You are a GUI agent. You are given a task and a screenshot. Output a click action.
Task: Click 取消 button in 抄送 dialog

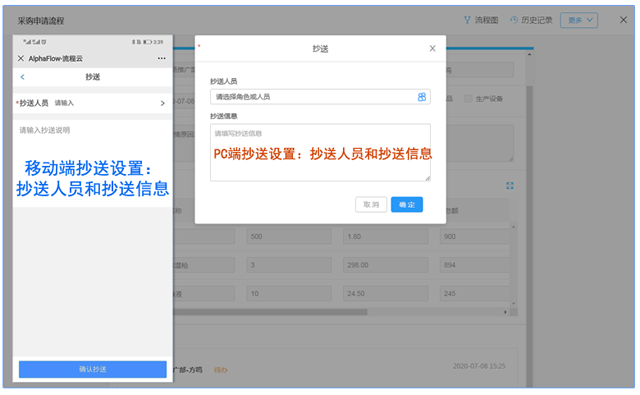coord(371,204)
